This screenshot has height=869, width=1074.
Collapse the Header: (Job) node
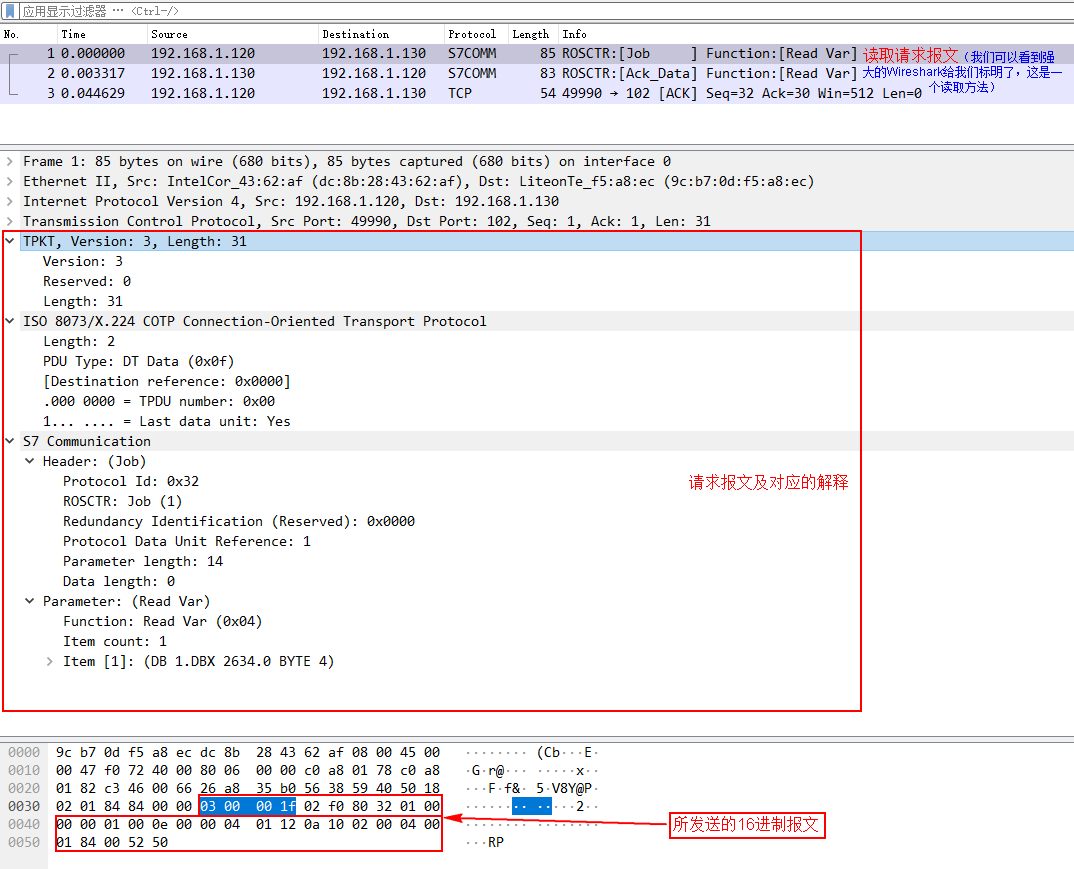point(29,461)
